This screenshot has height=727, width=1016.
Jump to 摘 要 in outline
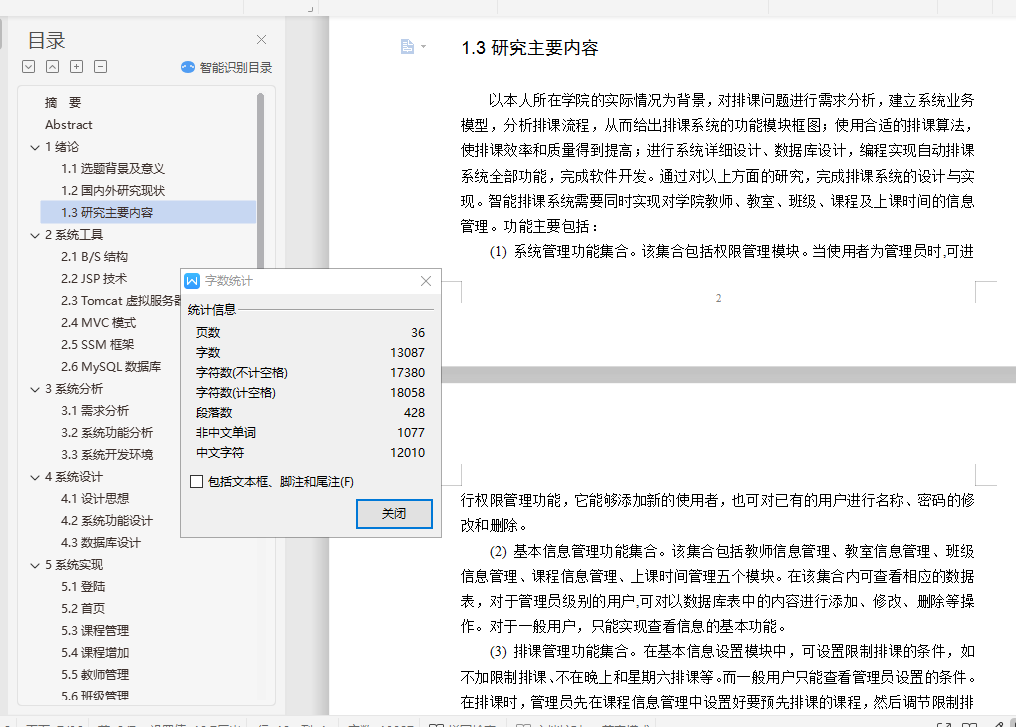point(63,102)
